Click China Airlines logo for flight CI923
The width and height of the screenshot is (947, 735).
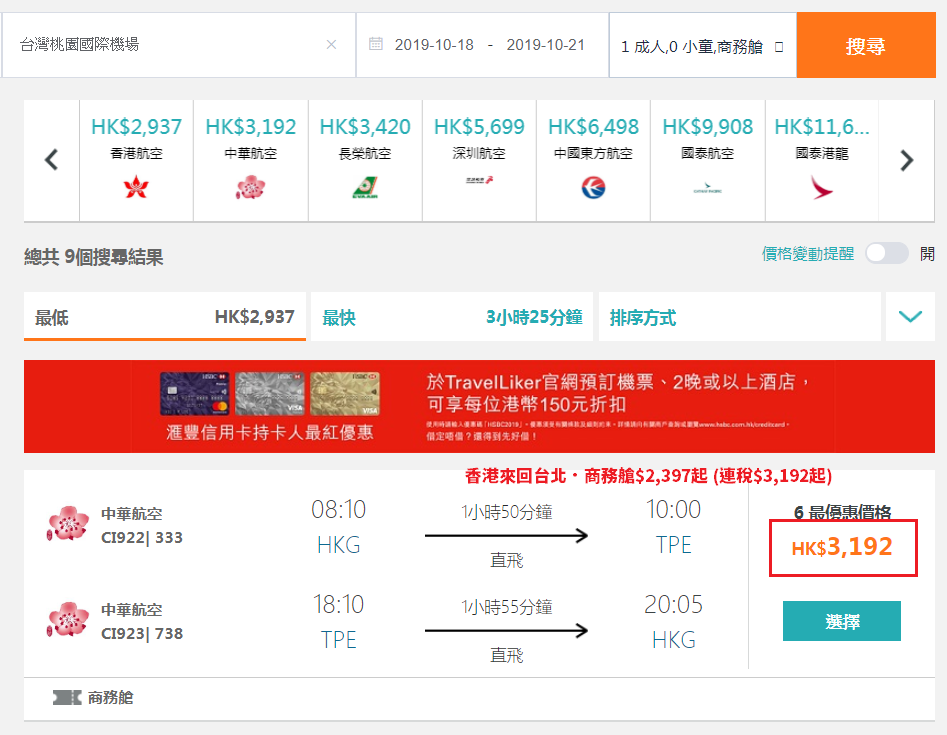point(68,619)
